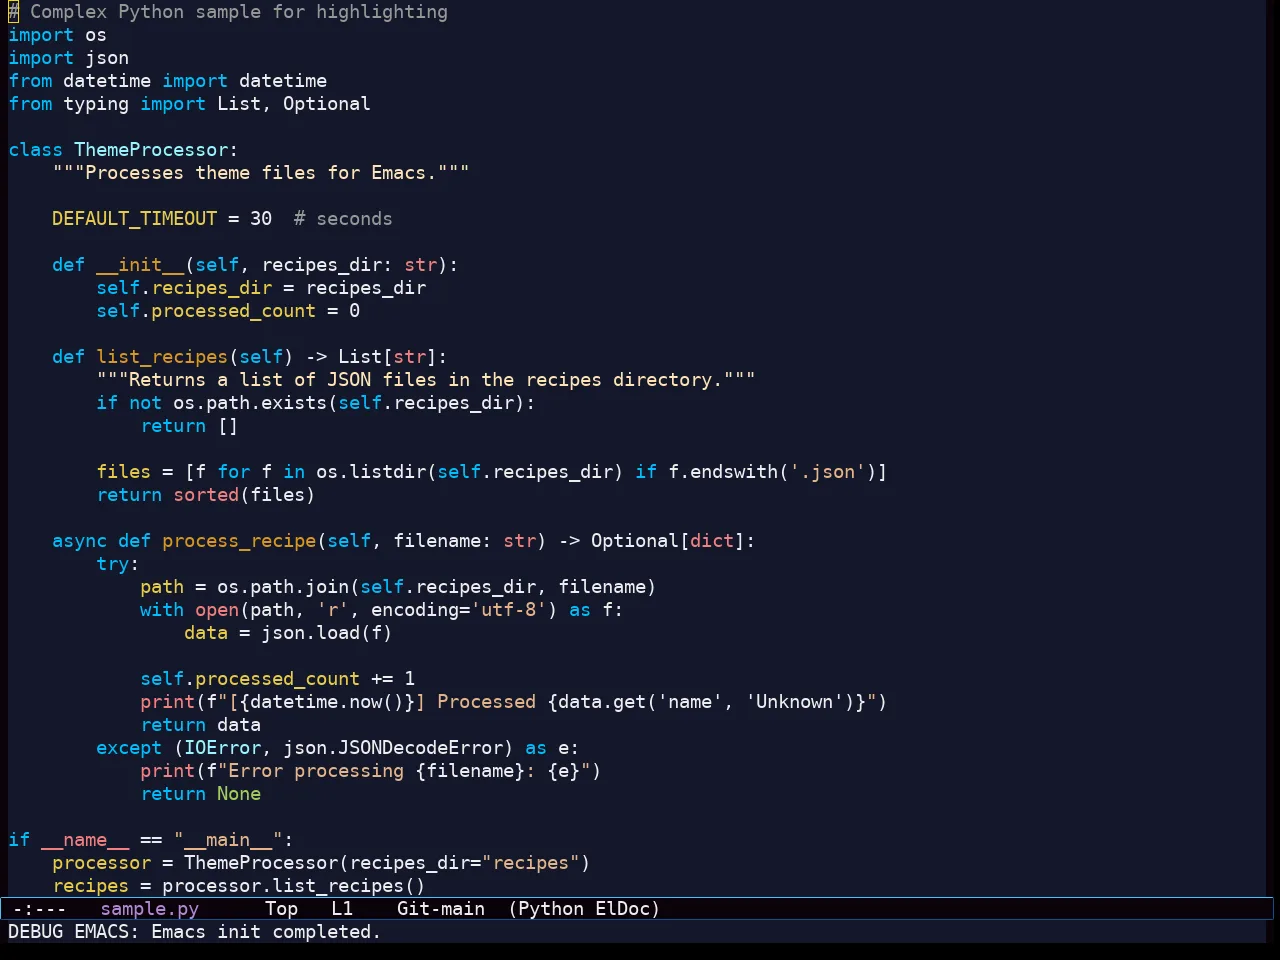Image resolution: width=1280 pixels, height=960 pixels.
Task: Click the ElDoc minor mode label
Action: tap(622, 909)
